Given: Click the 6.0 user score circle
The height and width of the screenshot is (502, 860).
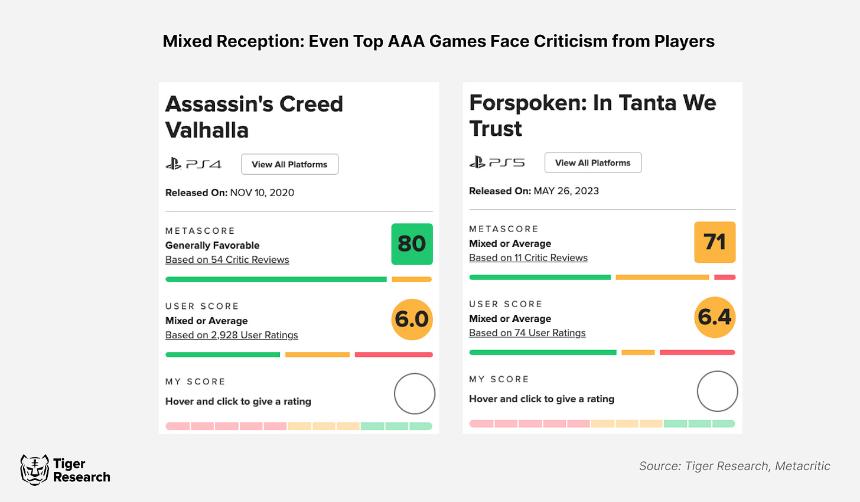Looking at the screenshot, I should [412, 319].
